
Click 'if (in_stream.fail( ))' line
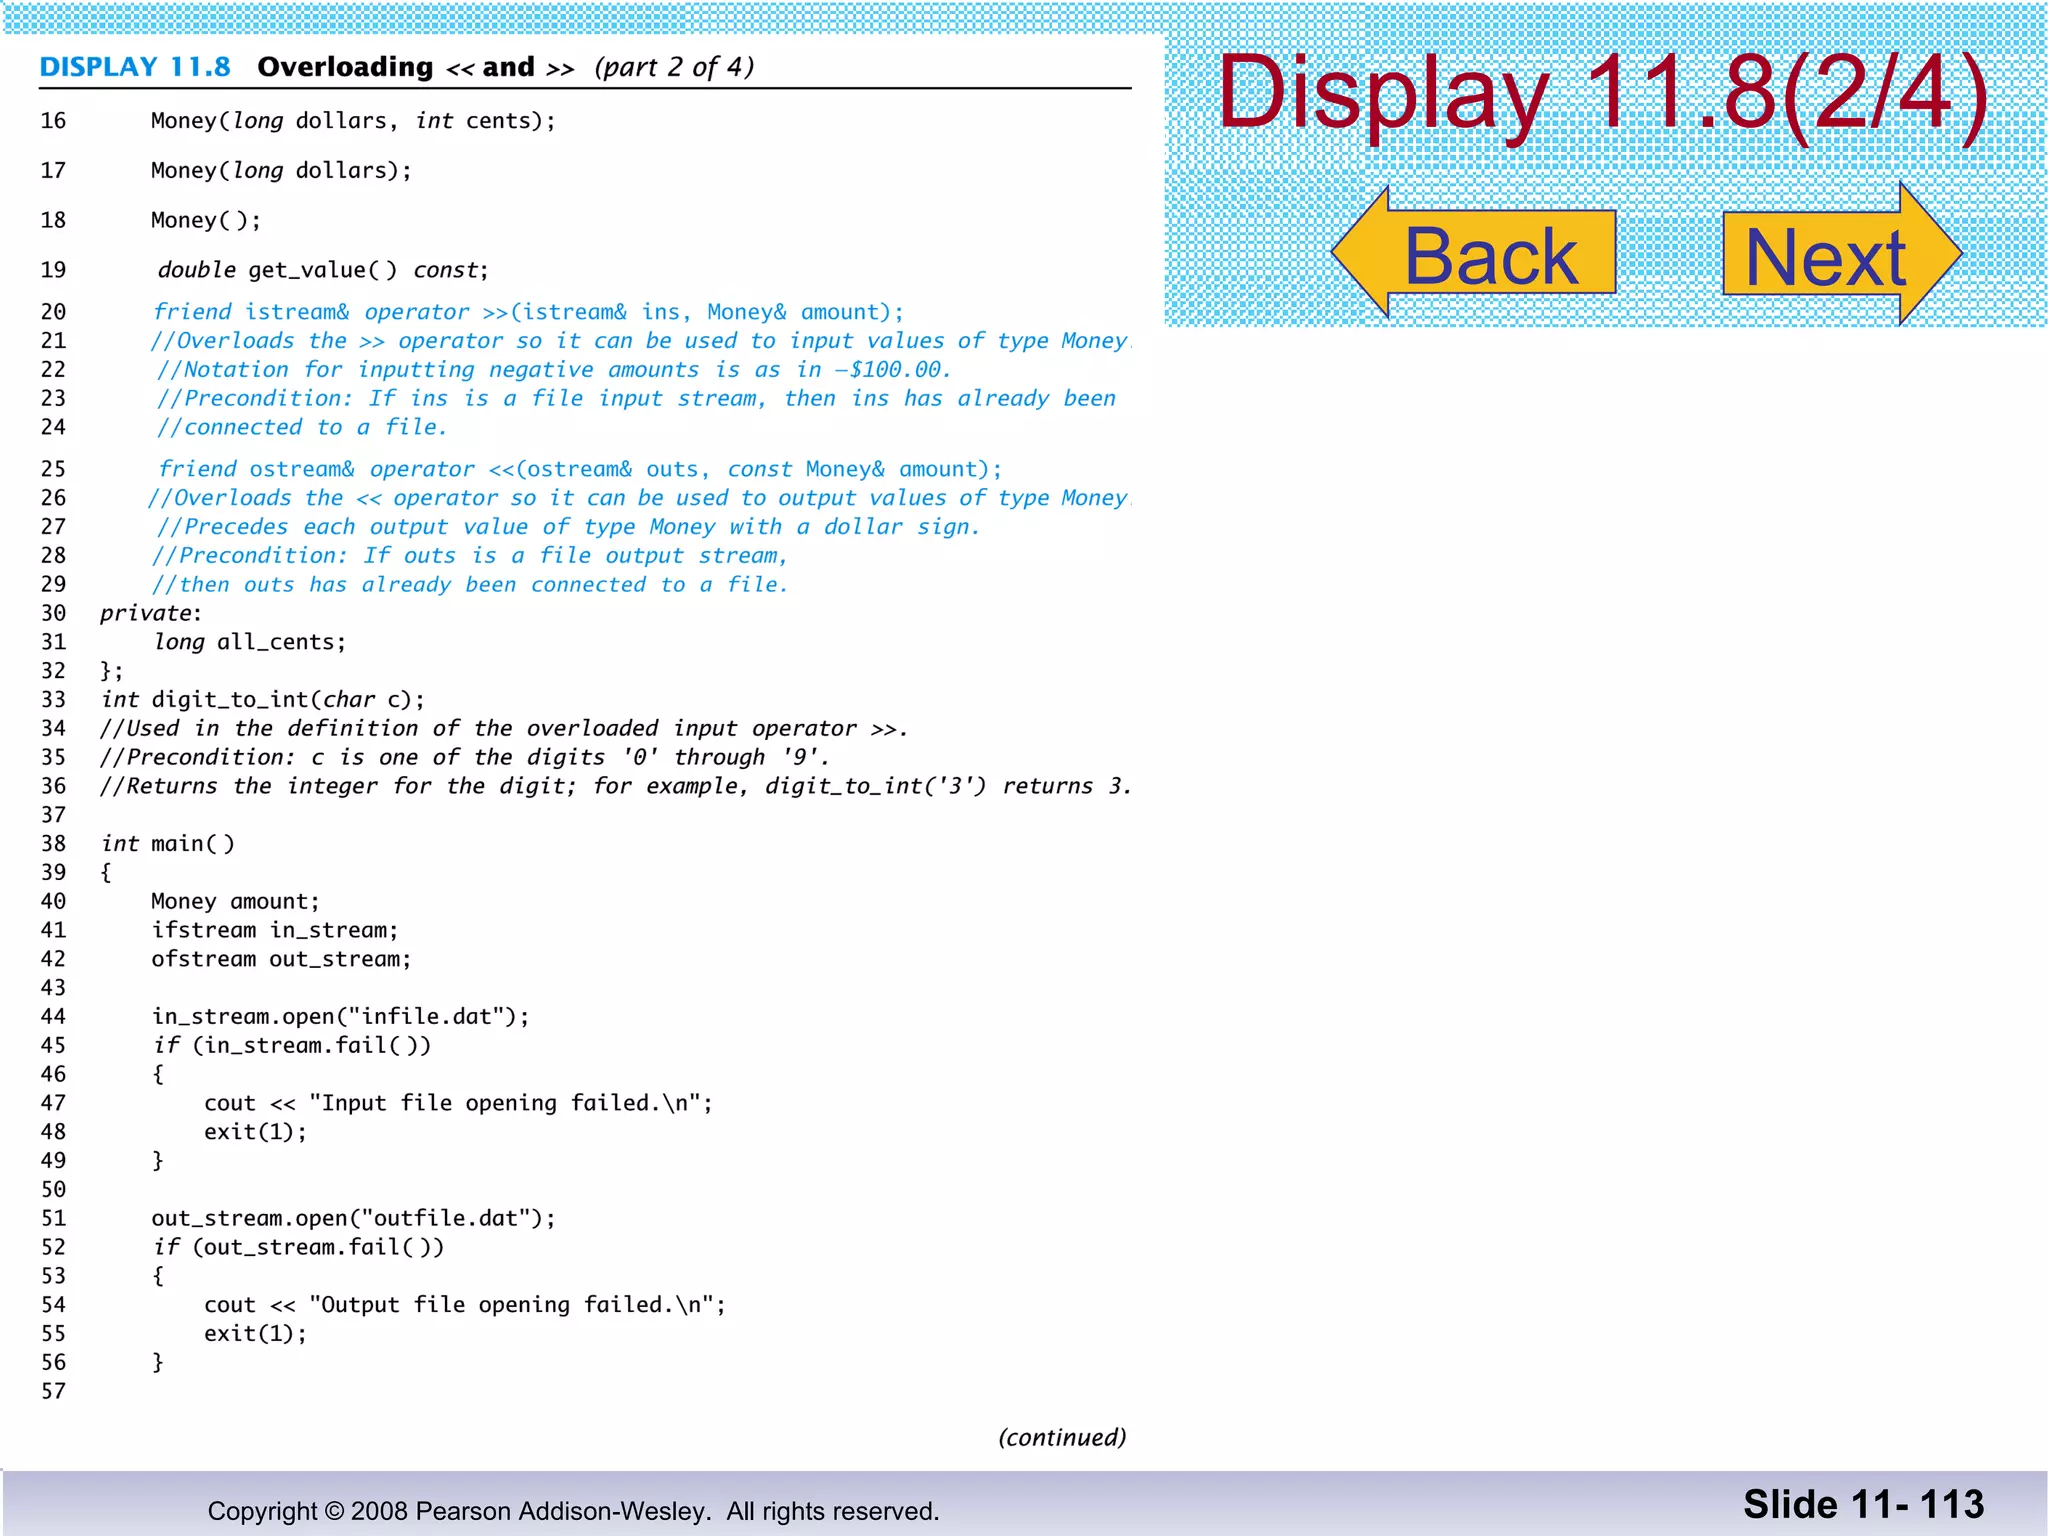pos(292,1046)
